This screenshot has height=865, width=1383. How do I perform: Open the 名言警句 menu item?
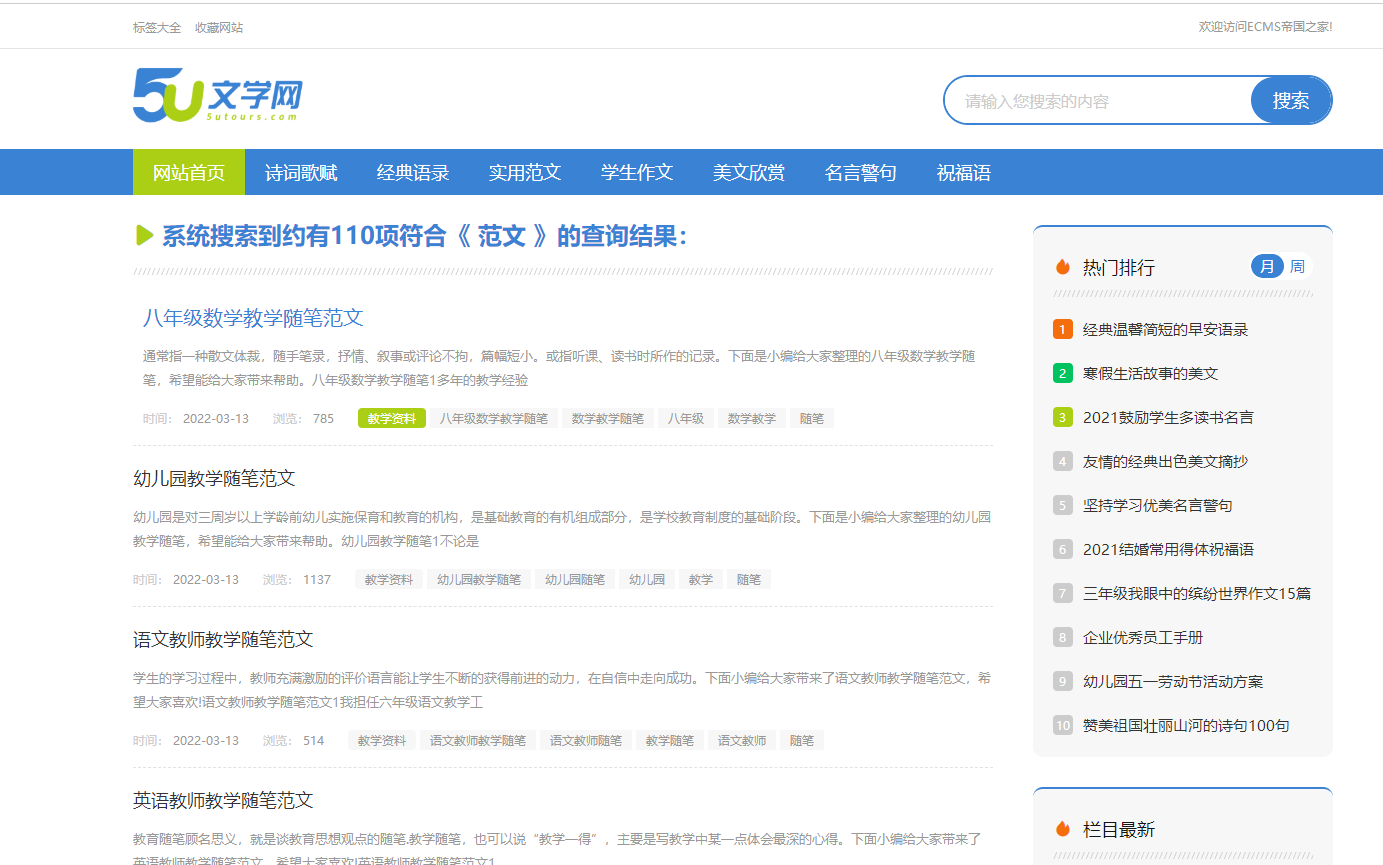861,172
